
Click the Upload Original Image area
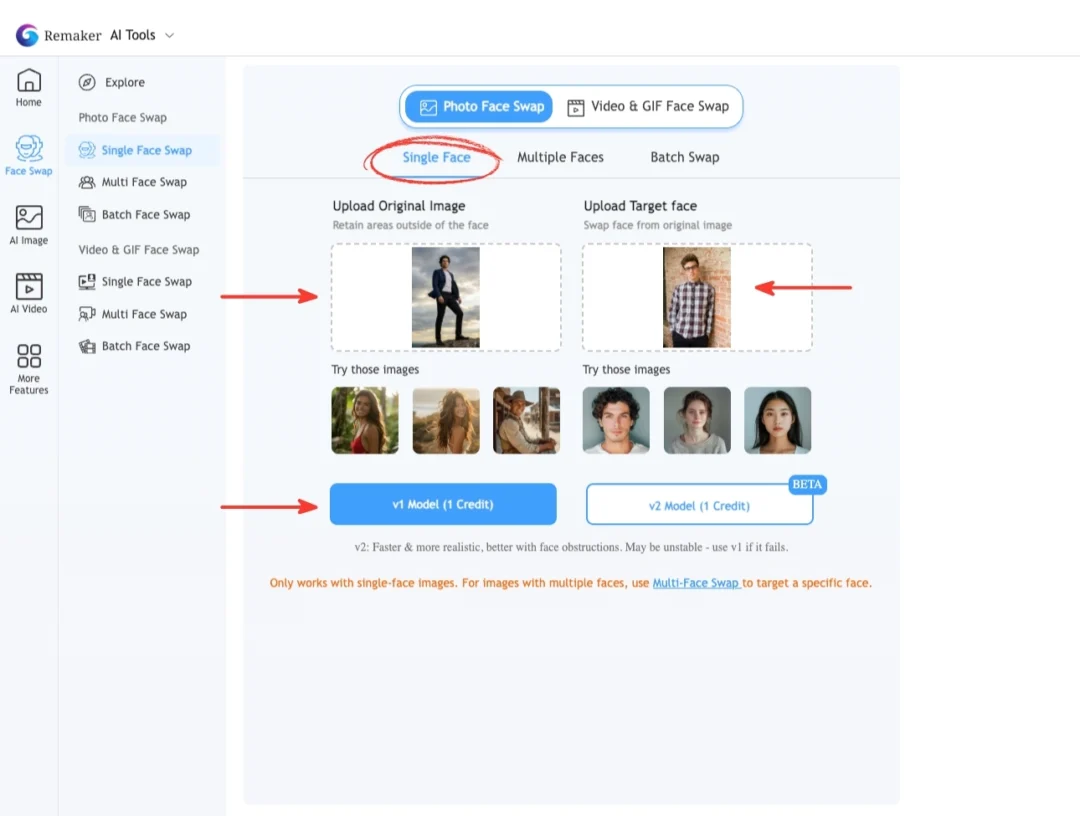(x=445, y=296)
